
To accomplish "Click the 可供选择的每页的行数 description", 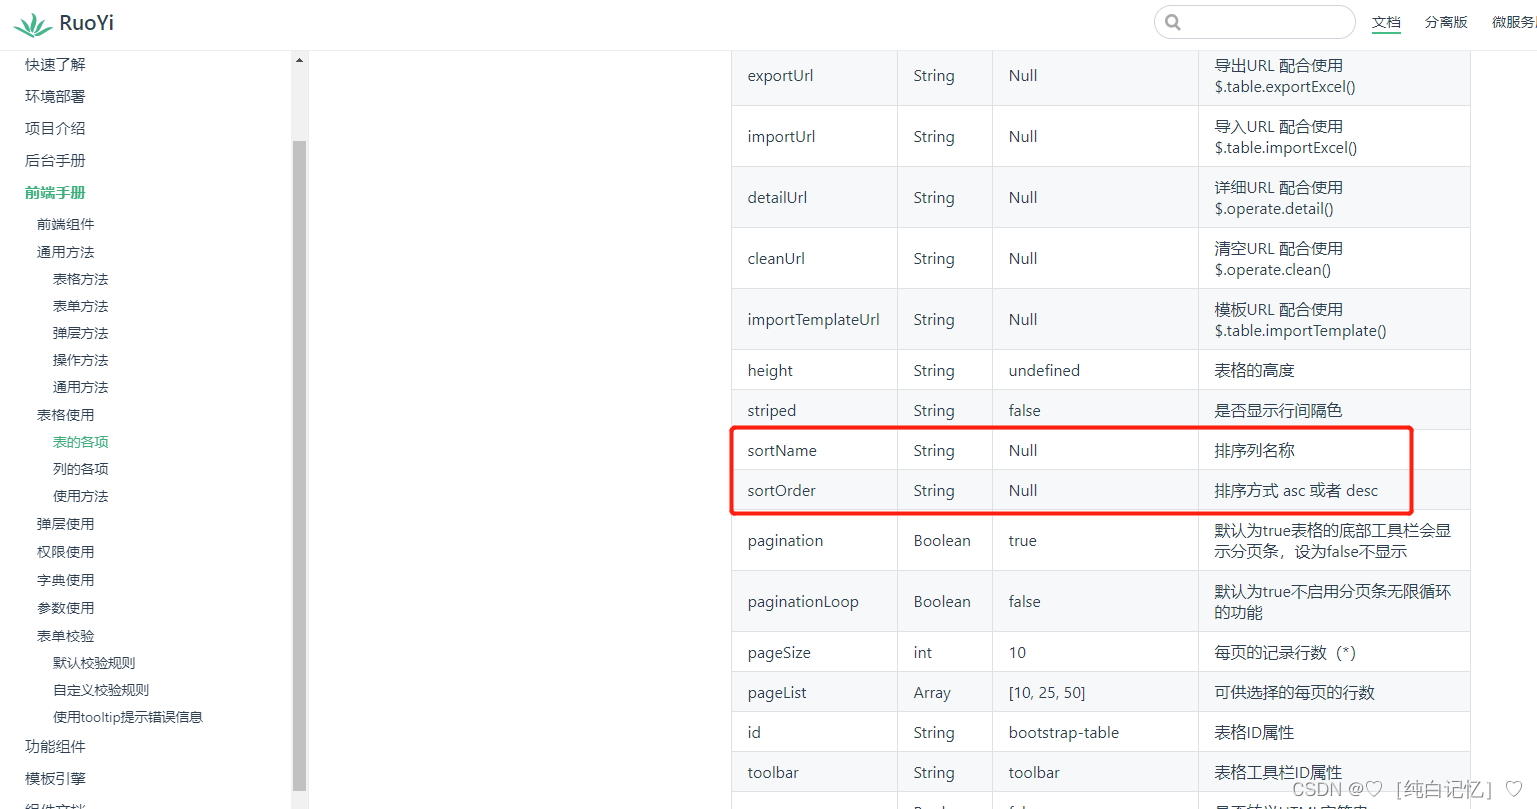I will [x=1294, y=692].
